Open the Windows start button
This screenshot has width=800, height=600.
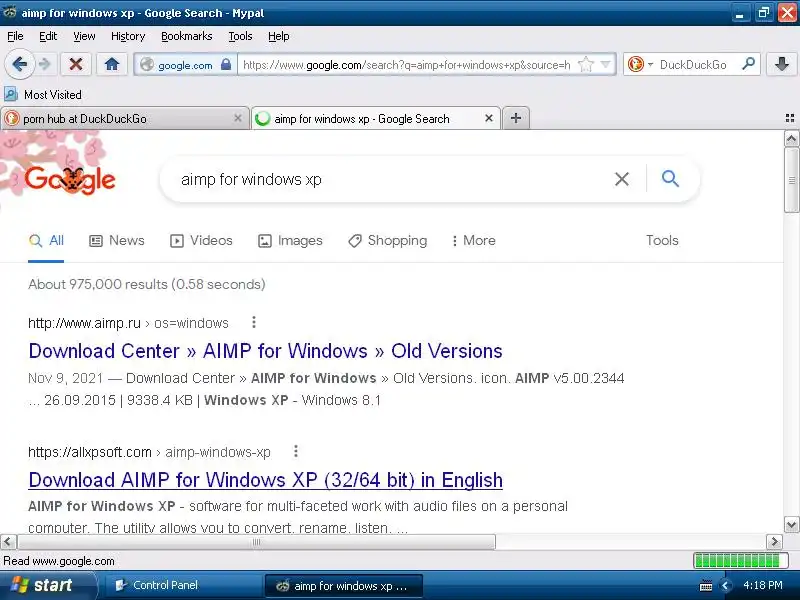pos(47,585)
